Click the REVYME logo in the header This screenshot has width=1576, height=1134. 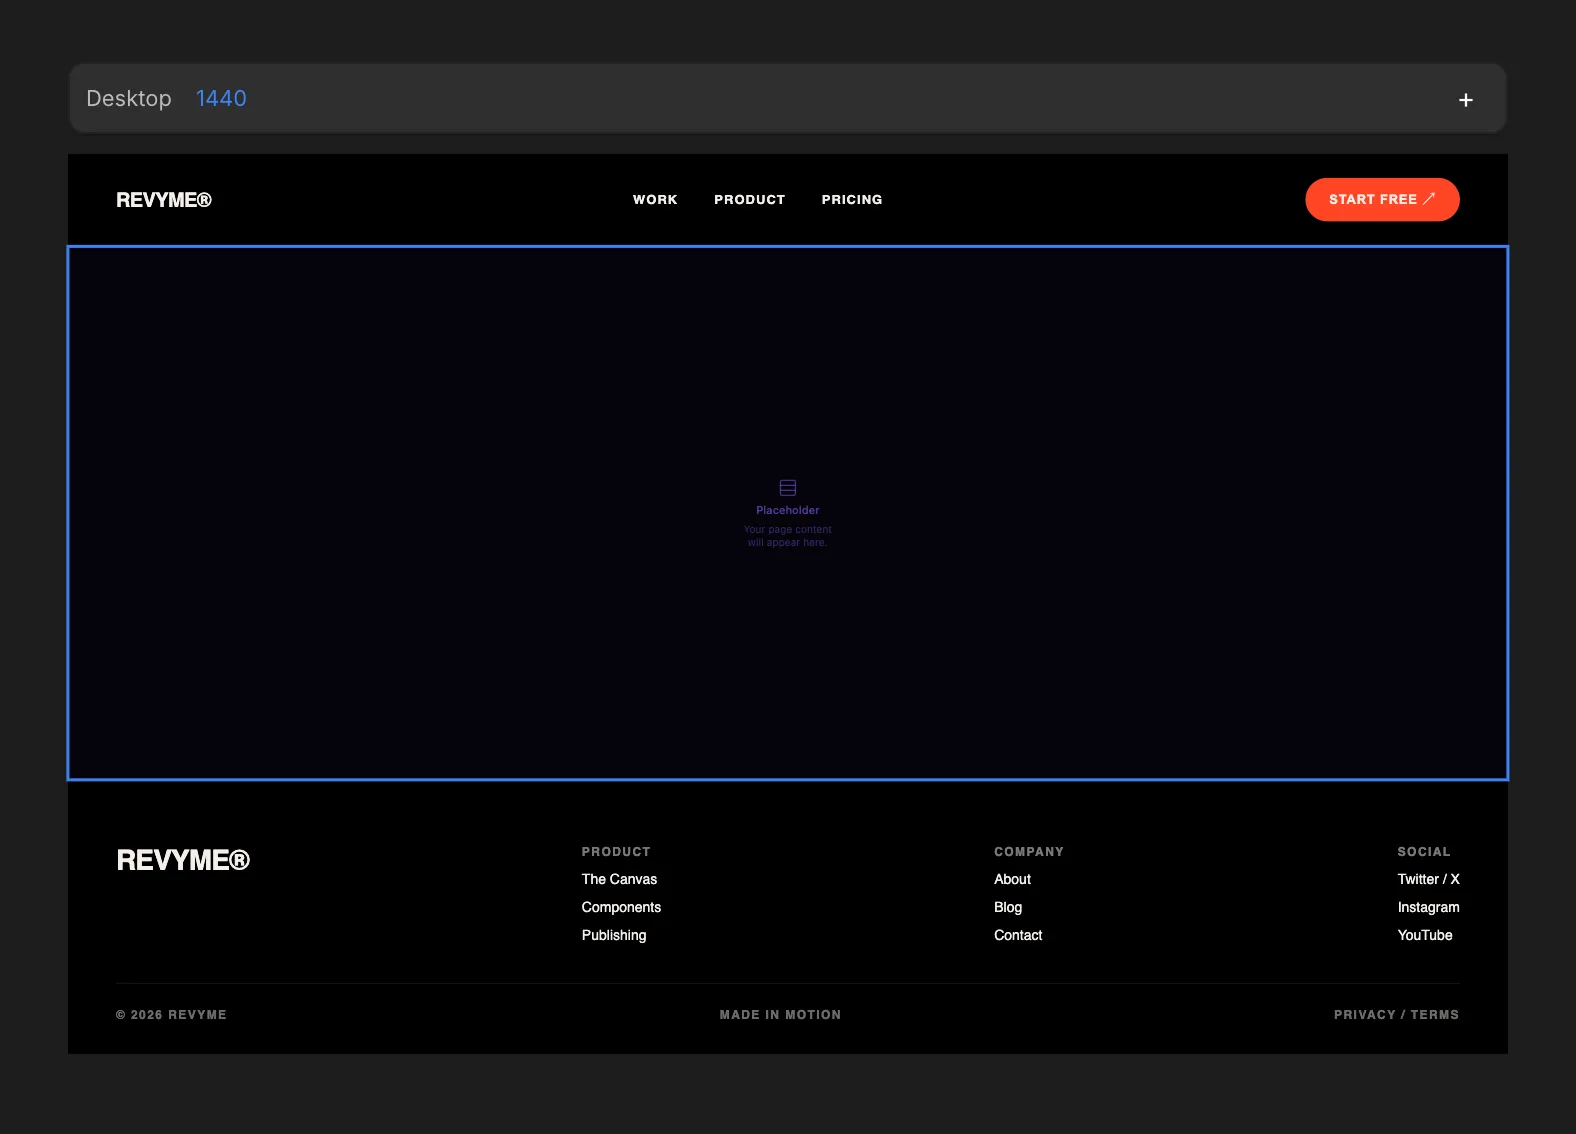164,200
